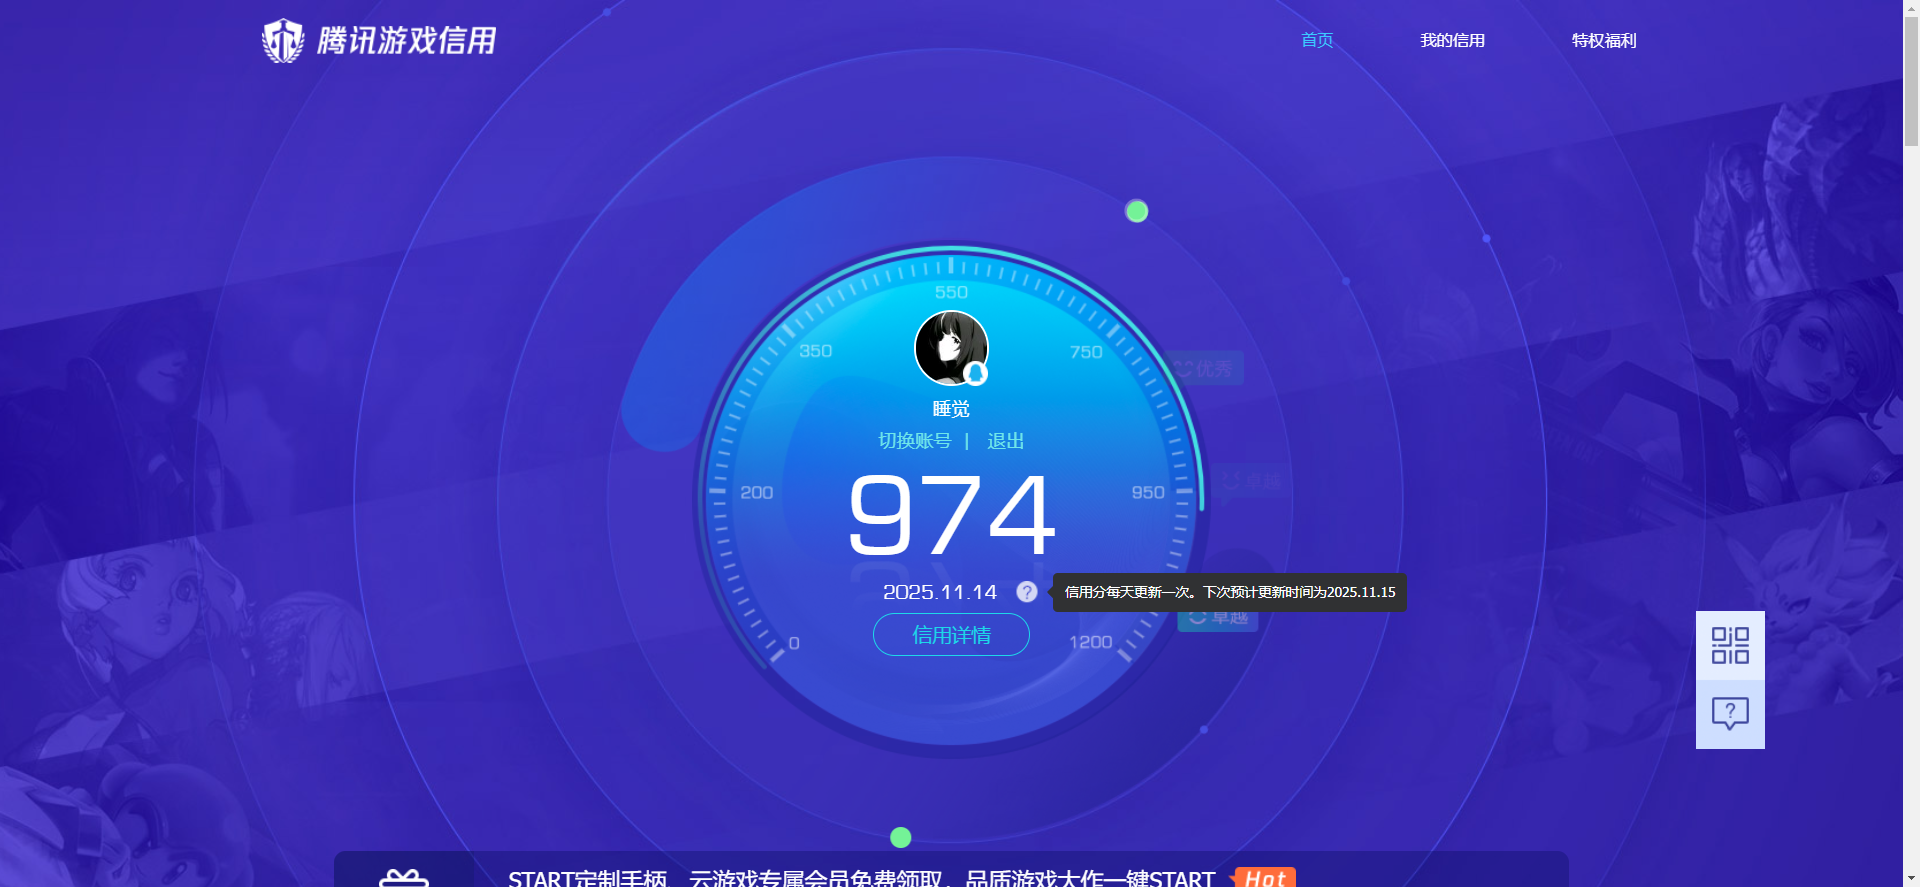This screenshot has width=1920, height=887.
Task: Click the credit score 974
Action: point(951,515)
